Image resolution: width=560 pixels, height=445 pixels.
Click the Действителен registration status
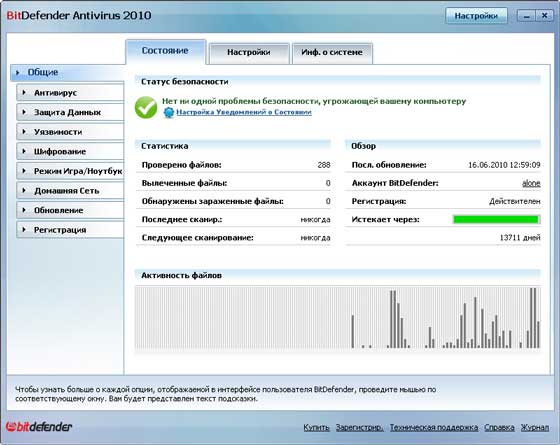point(515,201)
